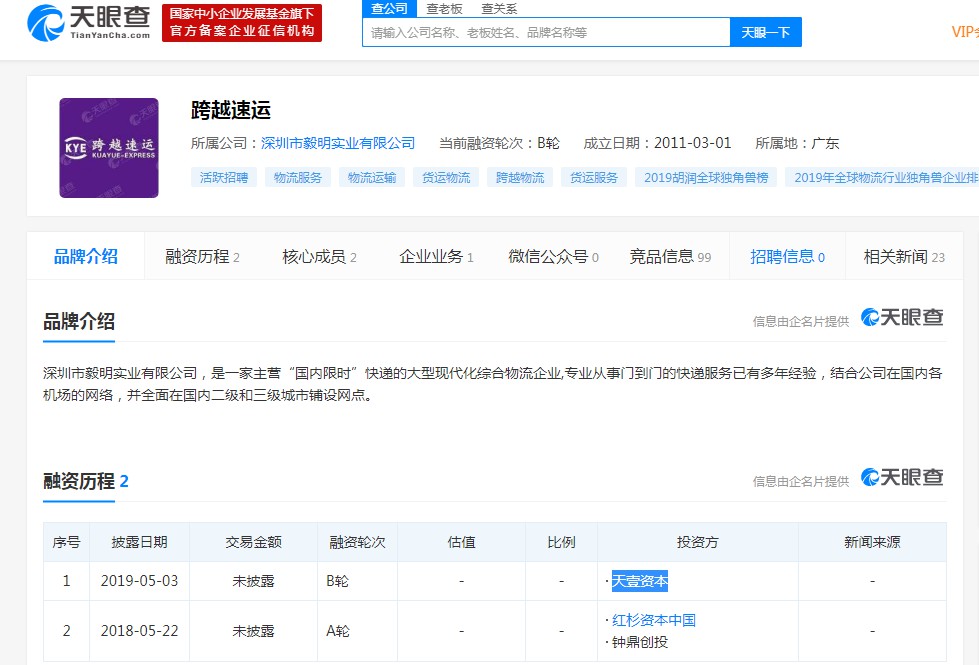
Task: Click the 披露日期 column header
Action: 139,542
